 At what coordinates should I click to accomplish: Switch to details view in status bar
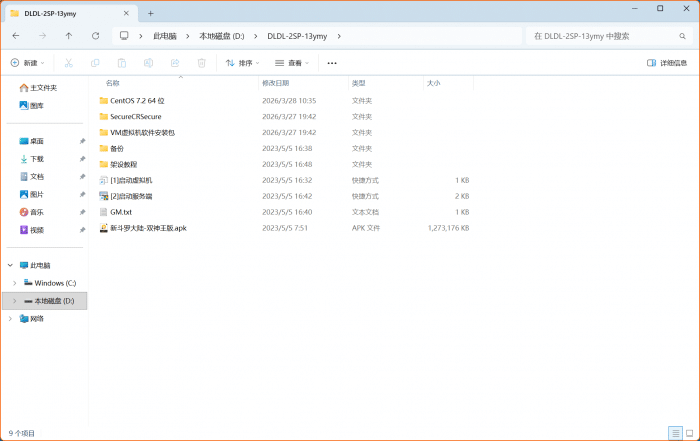pyautogui.click(x=676, y=433)
